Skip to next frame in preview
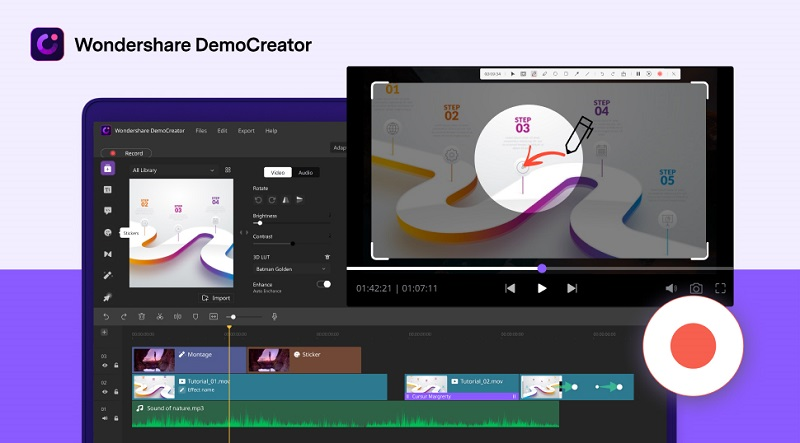The height and width of the screenshot is (443, 800). click(x=572, y=288)
